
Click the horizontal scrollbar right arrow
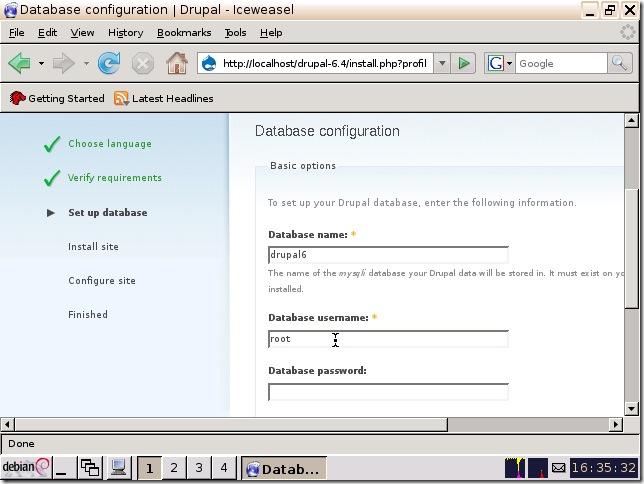[615, 424]
